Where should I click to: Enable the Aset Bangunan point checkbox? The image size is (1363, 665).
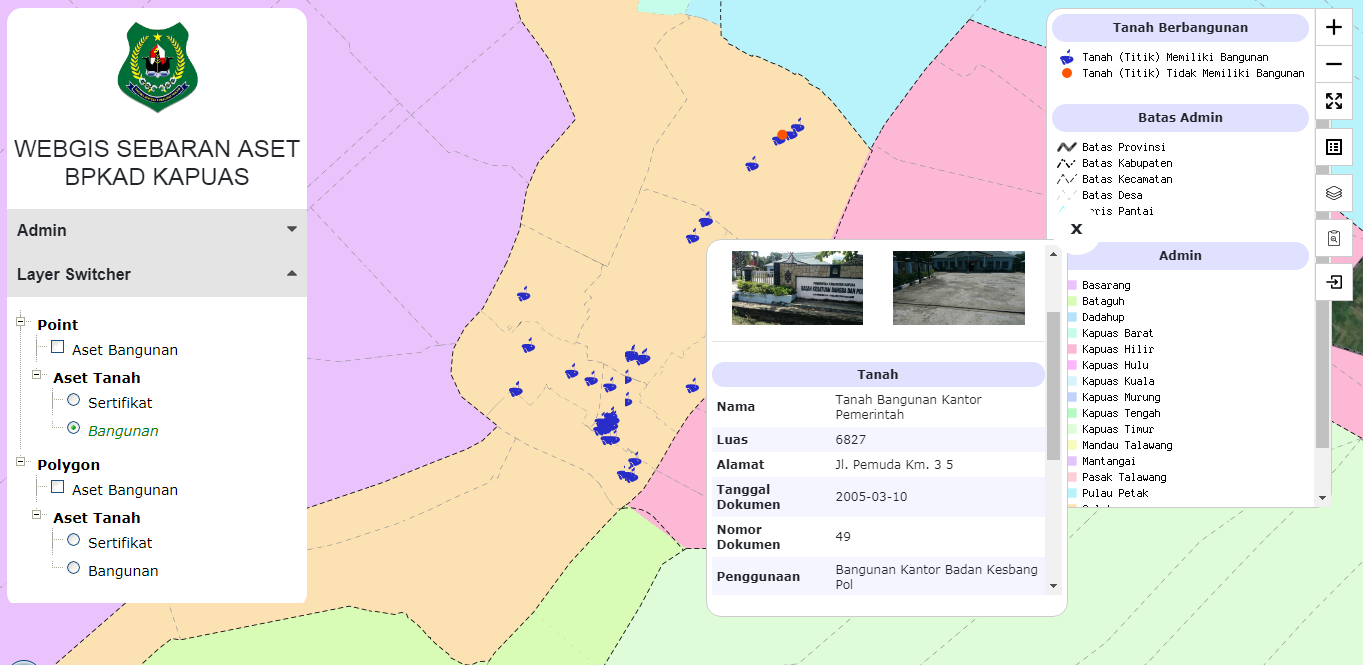point(57,346)
